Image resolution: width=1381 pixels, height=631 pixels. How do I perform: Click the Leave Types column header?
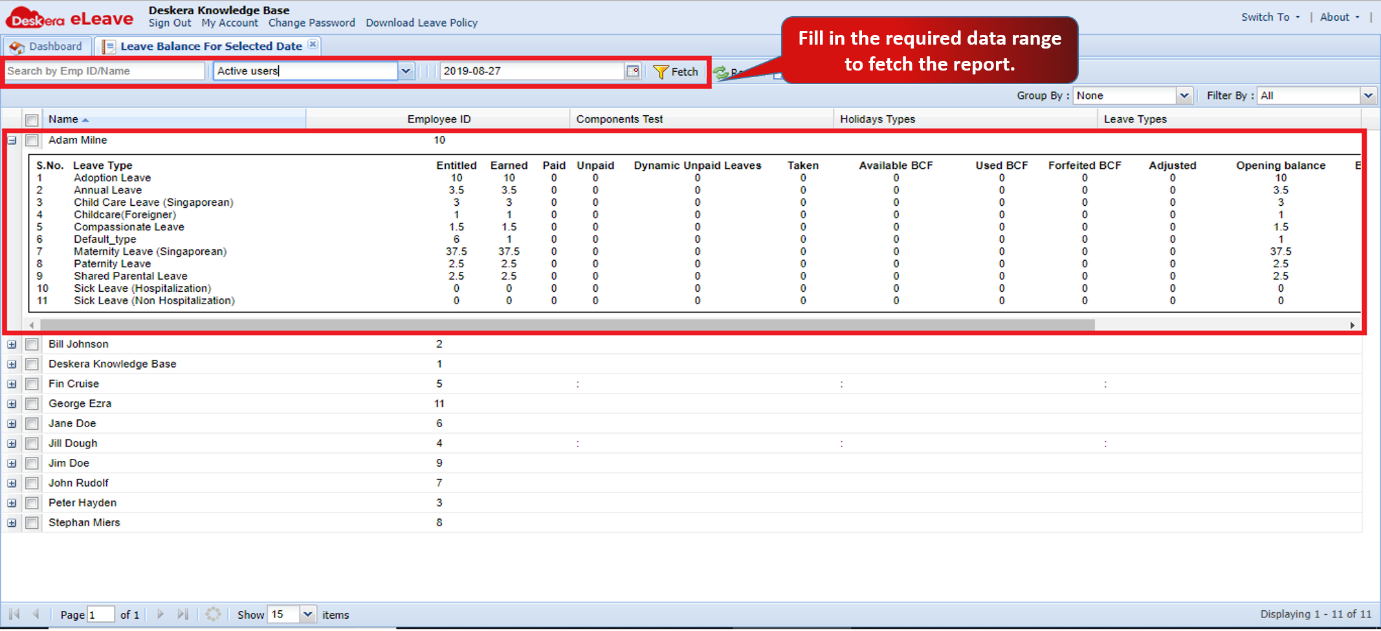click(x=1230, y=120)
